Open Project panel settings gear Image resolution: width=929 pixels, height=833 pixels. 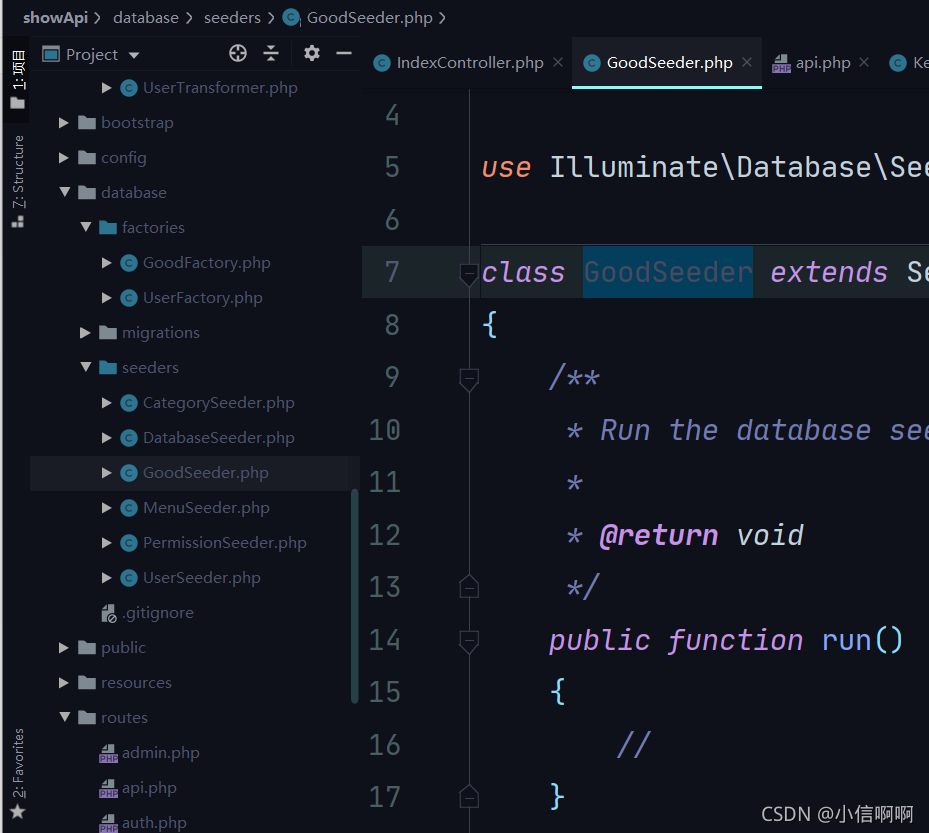pyautogui.click(x=312, y=53)
